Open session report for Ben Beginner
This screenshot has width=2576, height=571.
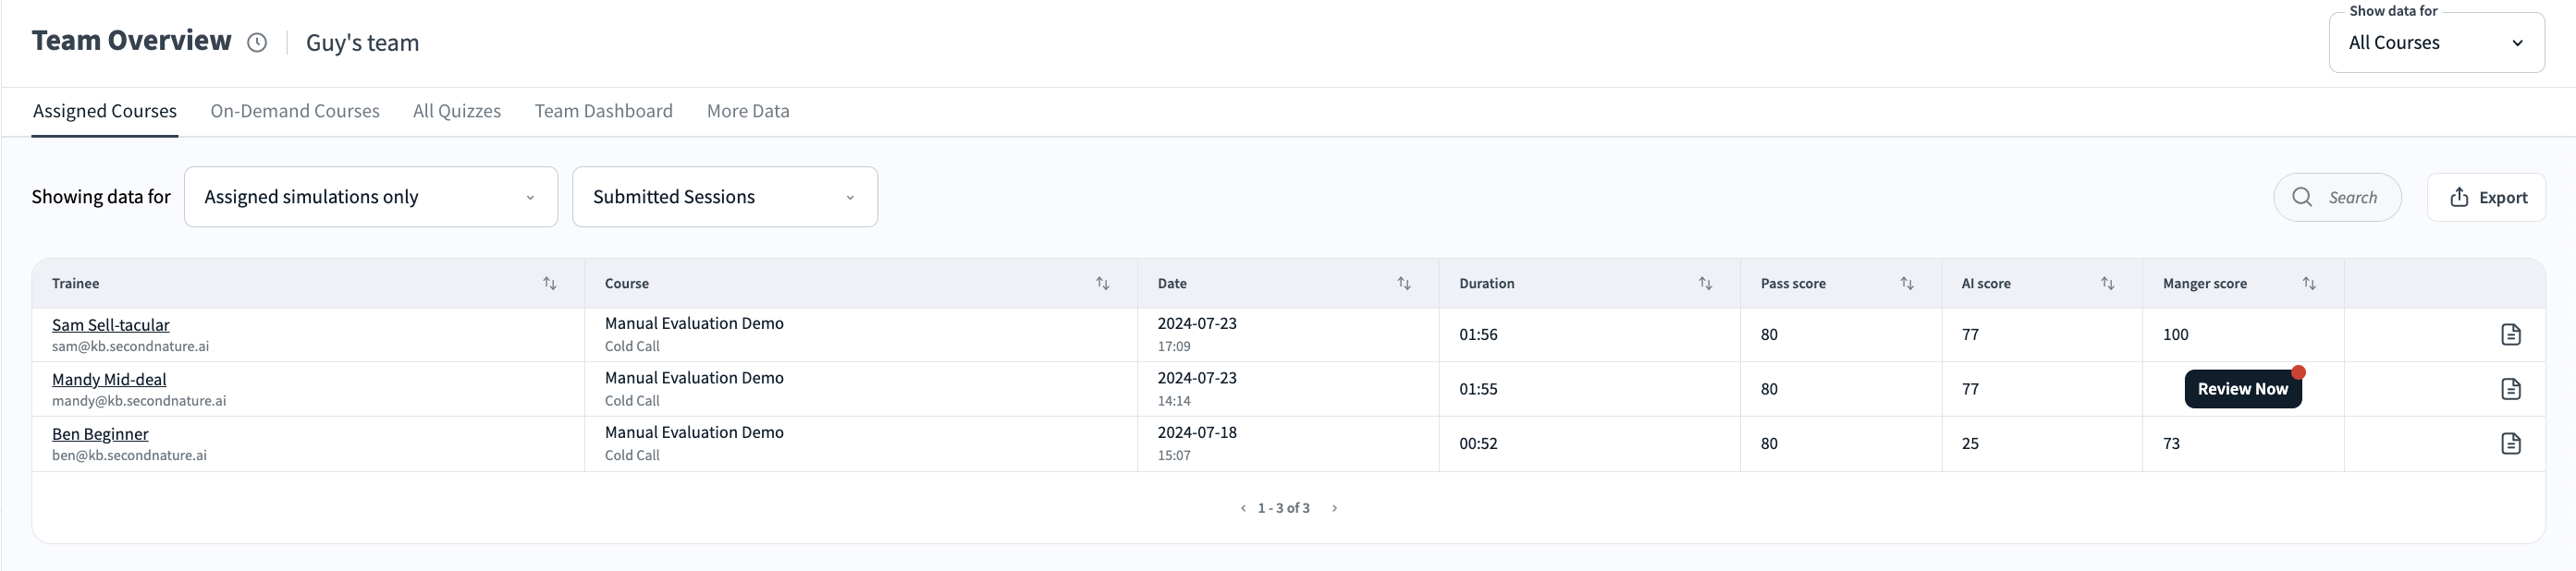tap(2510, 443)
